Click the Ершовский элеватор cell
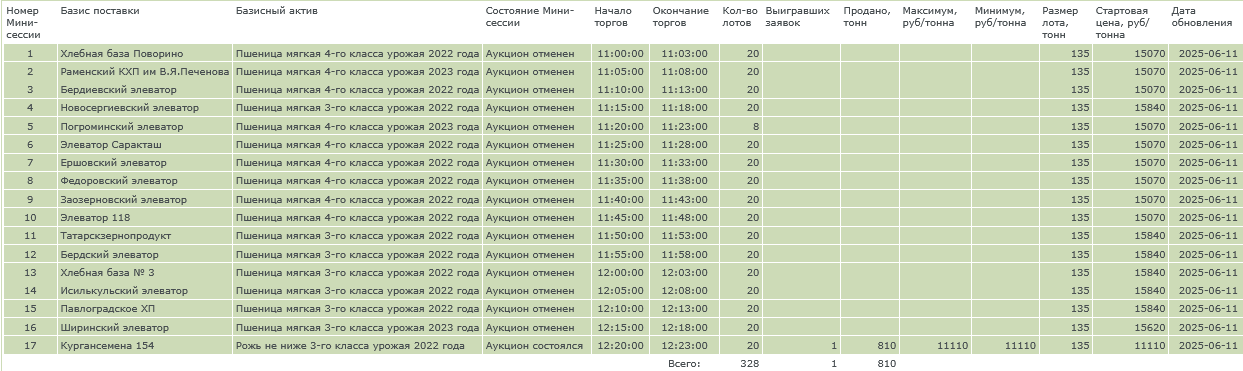The height and width of the screenshot is (371, 1243). point(144,163)
